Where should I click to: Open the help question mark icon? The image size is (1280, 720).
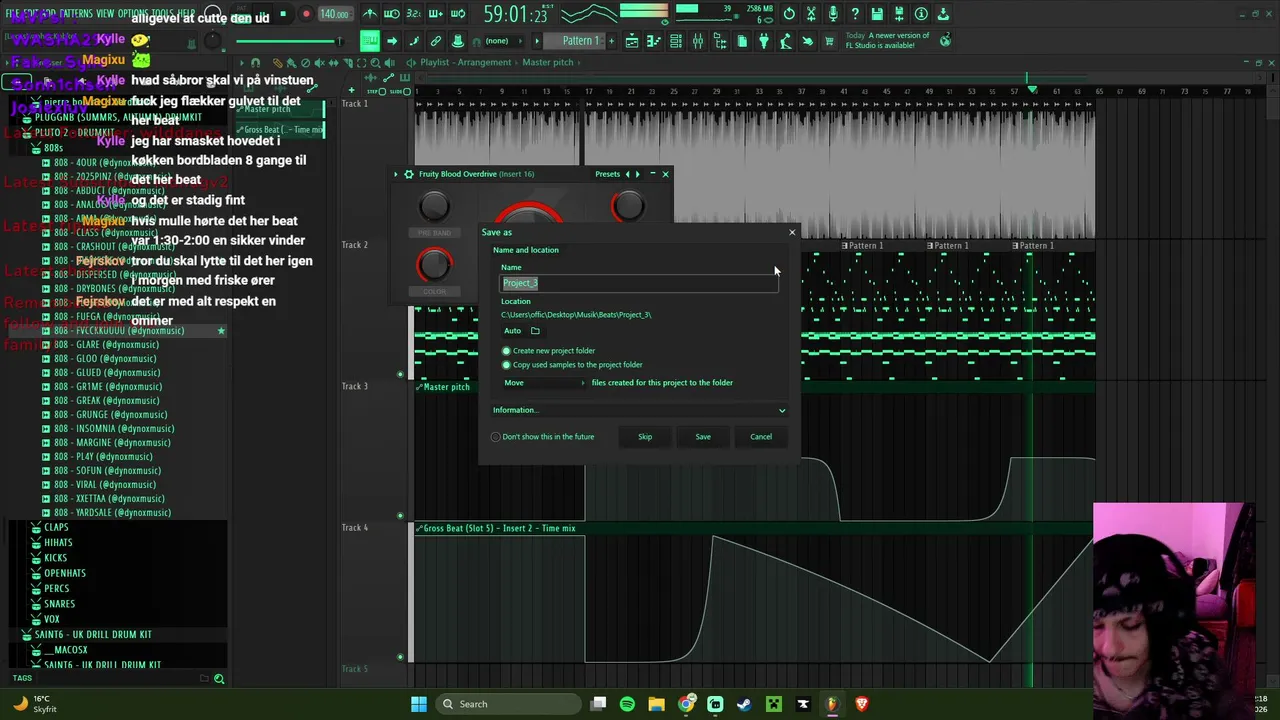(855, 14)
